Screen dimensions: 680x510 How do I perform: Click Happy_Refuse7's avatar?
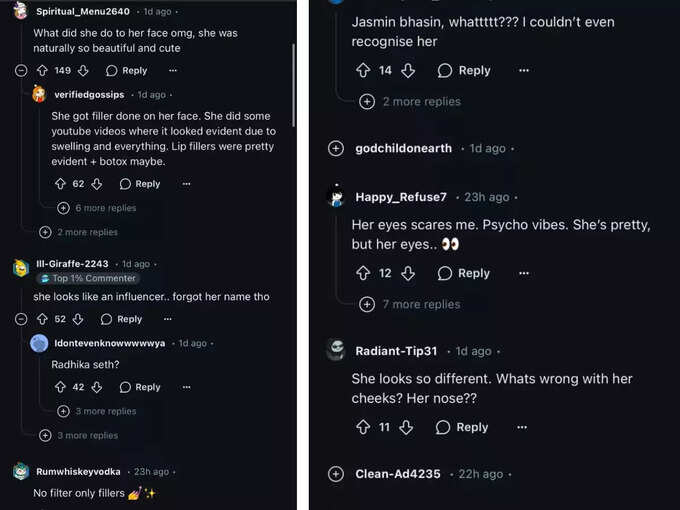pyautogui.click(x=337, y=196)
